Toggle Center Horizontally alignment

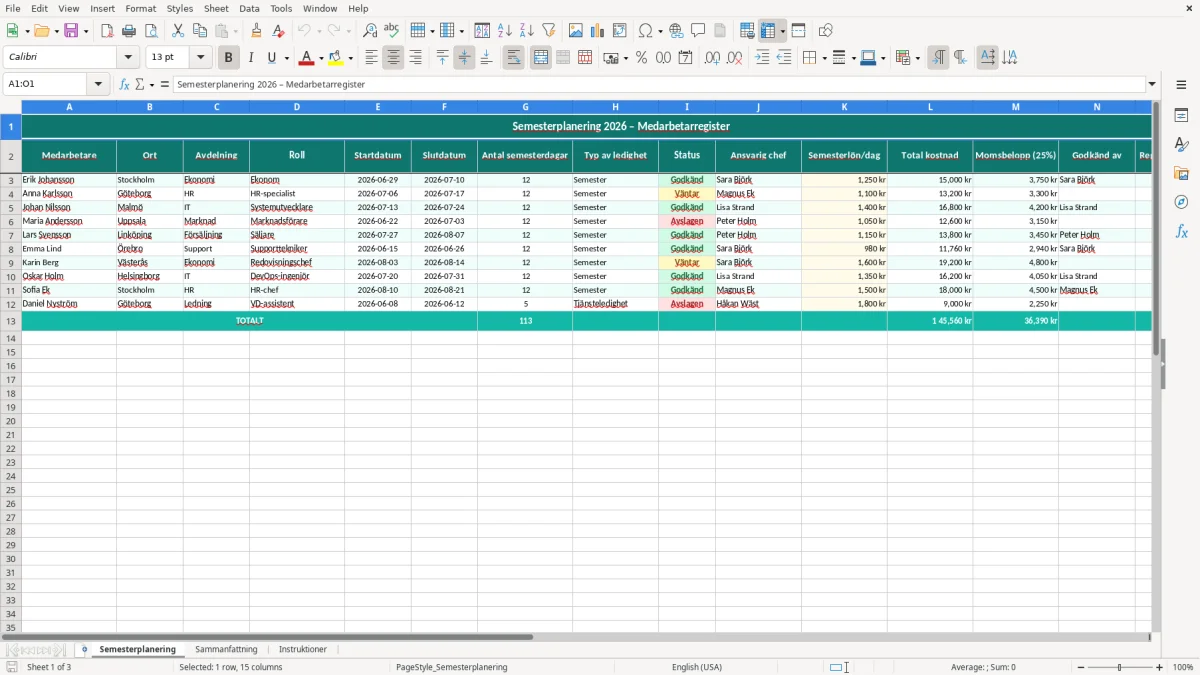tap(393, 58)
